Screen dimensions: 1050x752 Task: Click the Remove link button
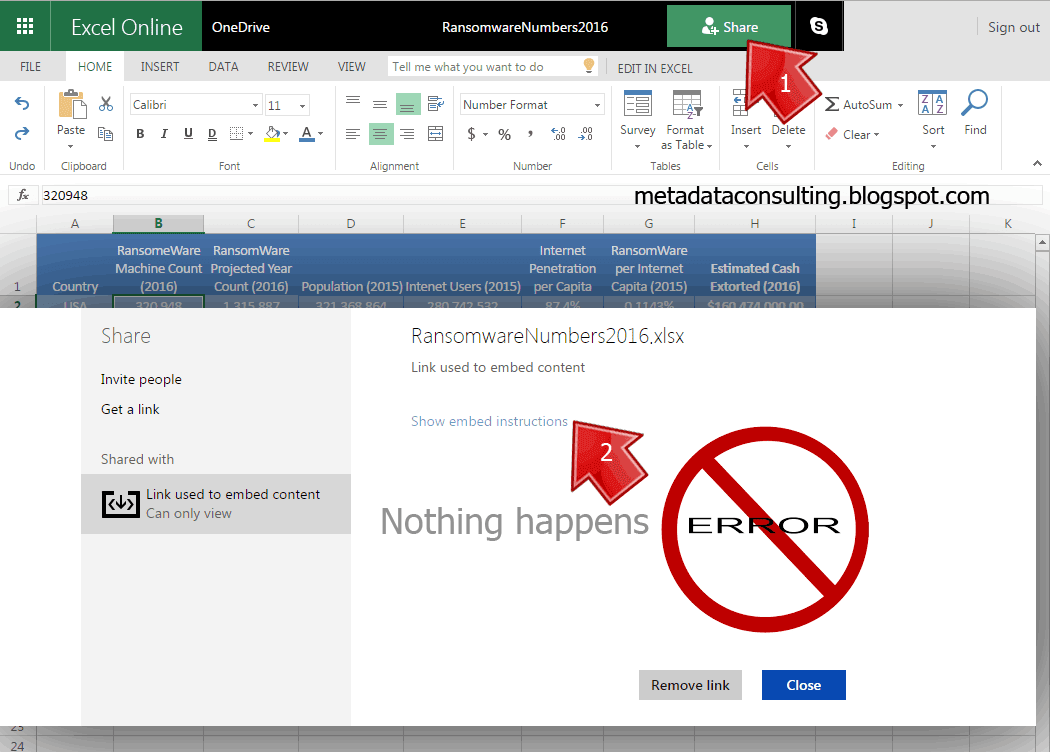[690, 685]
